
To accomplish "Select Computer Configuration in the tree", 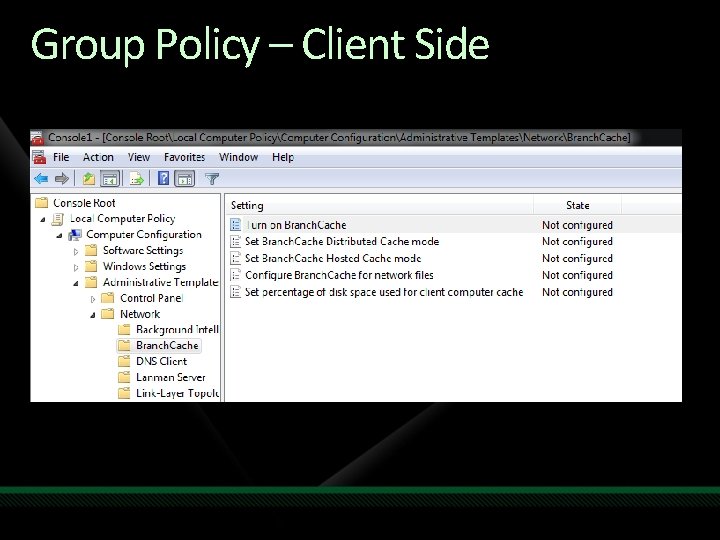I will tap(144, 235).
